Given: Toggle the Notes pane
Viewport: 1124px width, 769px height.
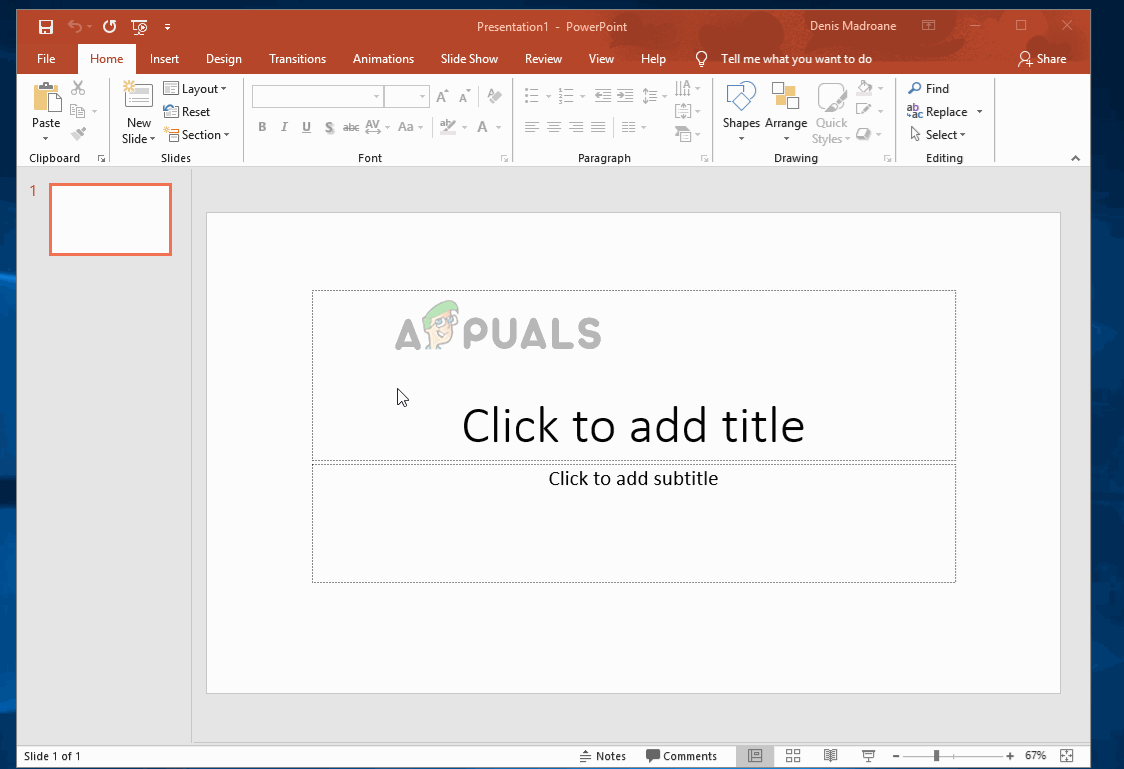Looking at the screenshot, I should [603, 756].
